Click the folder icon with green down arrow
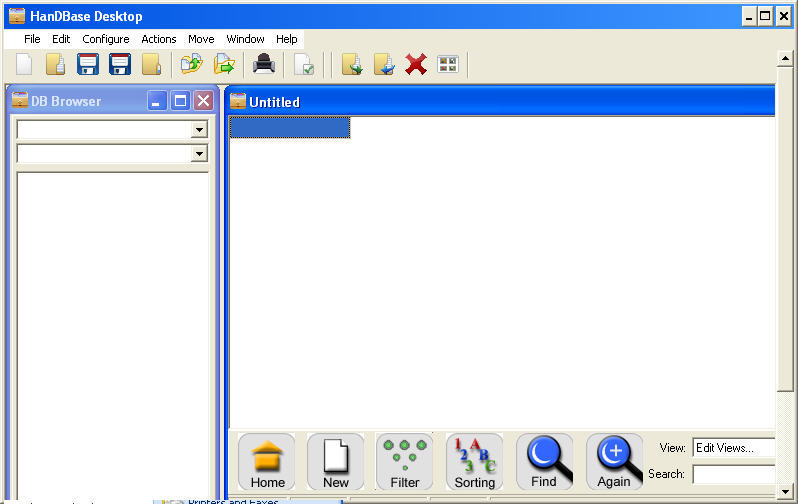Viewport: 798px width, 504px height. [x=352, y=65]
